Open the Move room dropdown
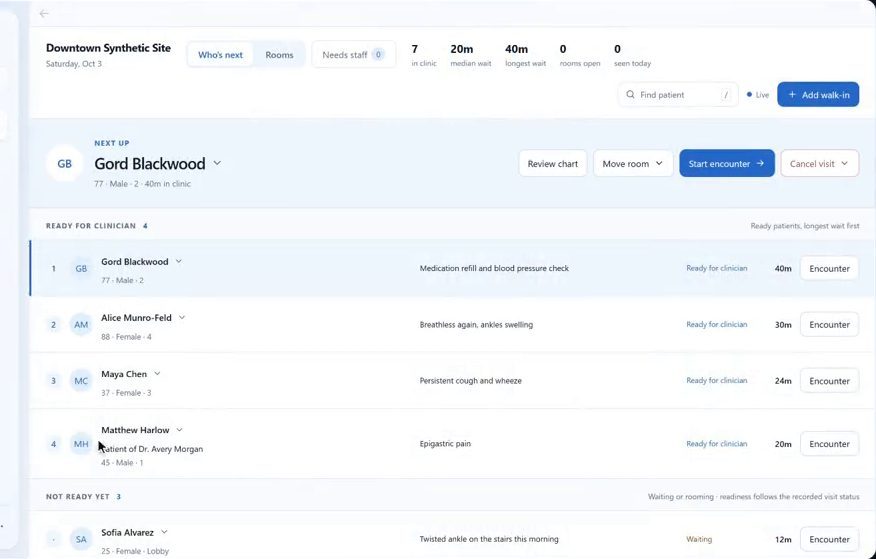Image resolution: width=876 pixels, height=559 pixels. [633, 164]
